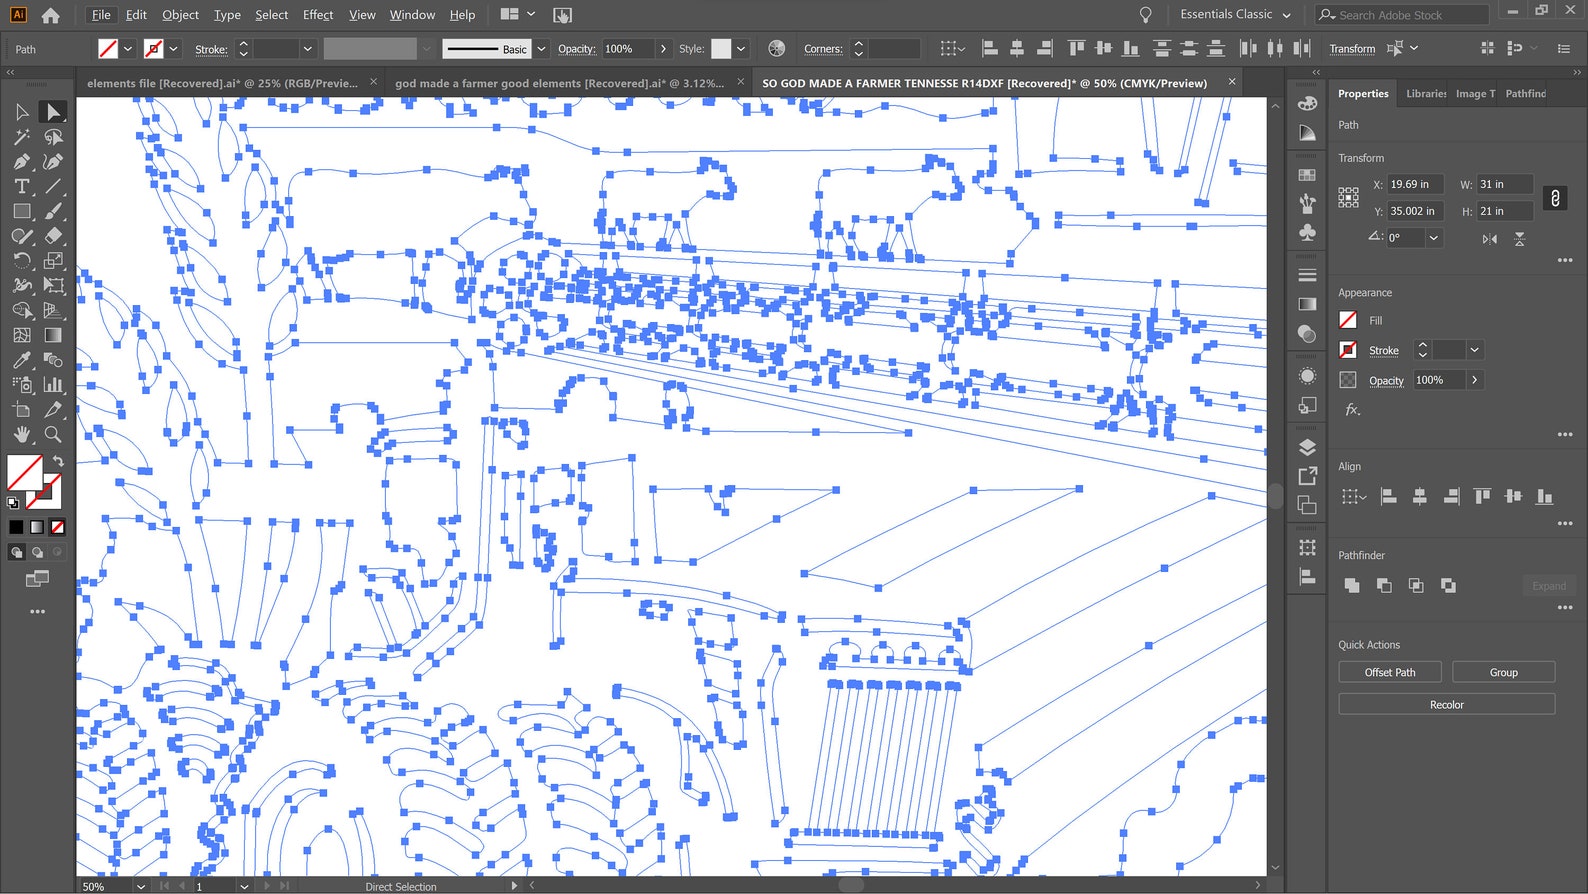
Task: Open the Layers panel icon
Action: (1307, 447)
